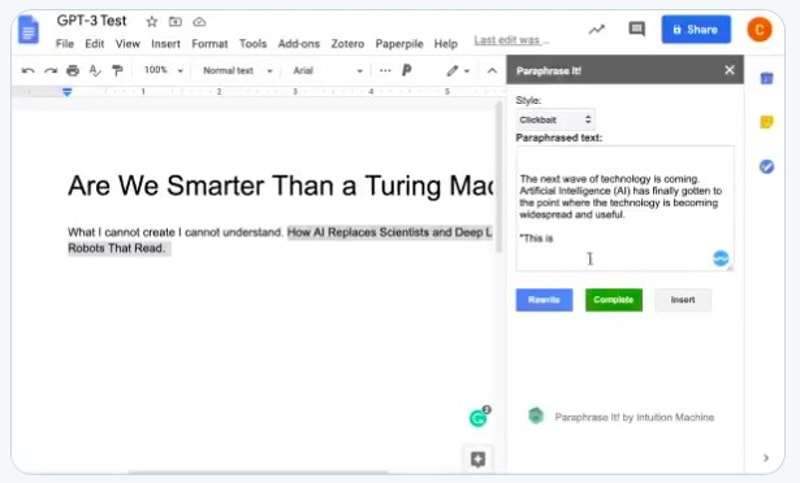
Task: Open the Arial font dropdown
Action: [328, 70]
